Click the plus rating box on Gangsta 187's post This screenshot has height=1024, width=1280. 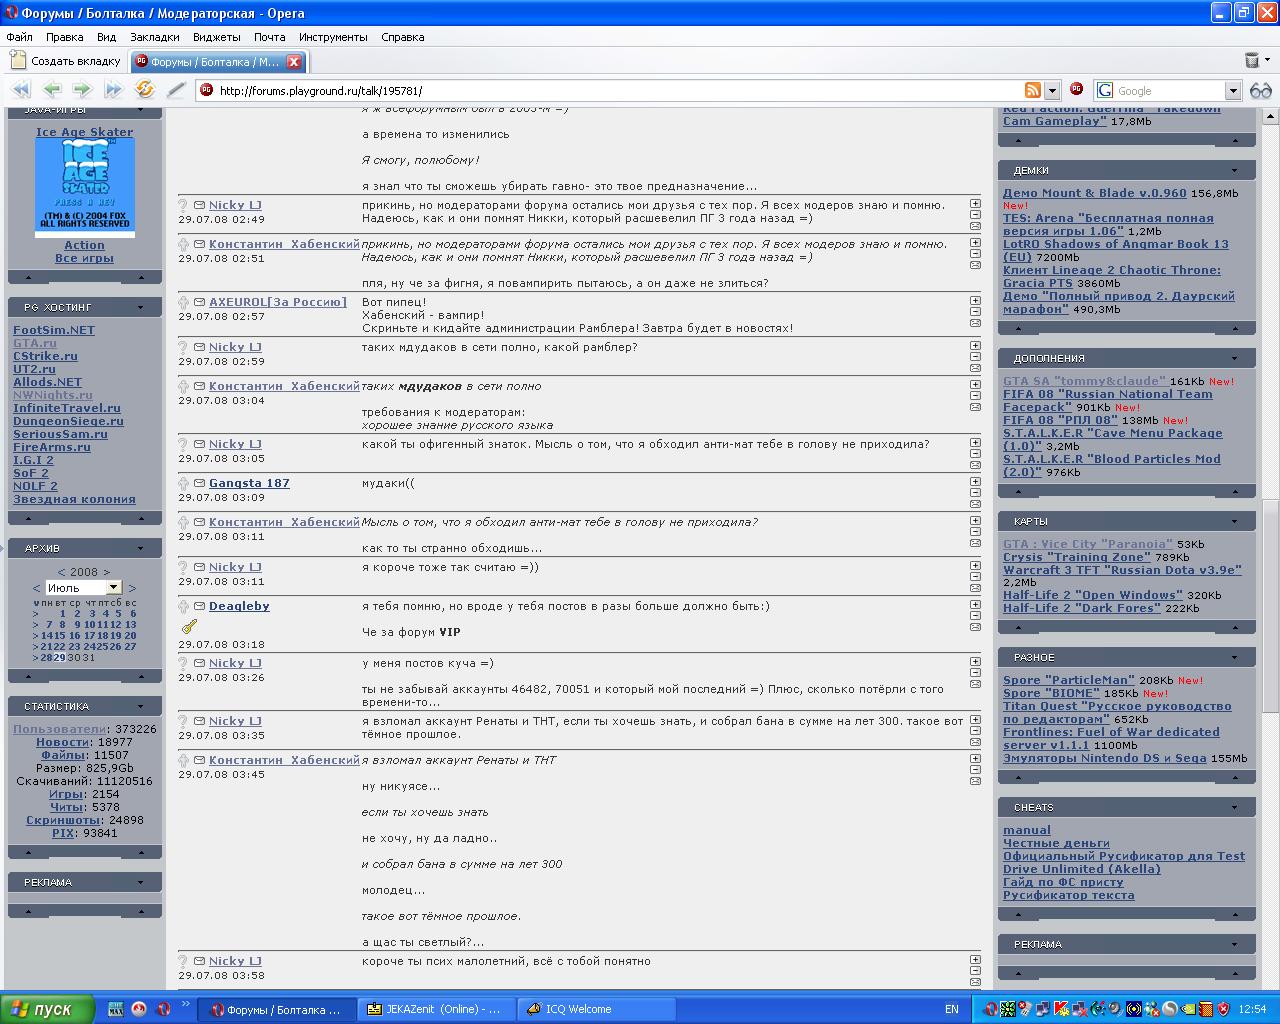click(975, 481)
